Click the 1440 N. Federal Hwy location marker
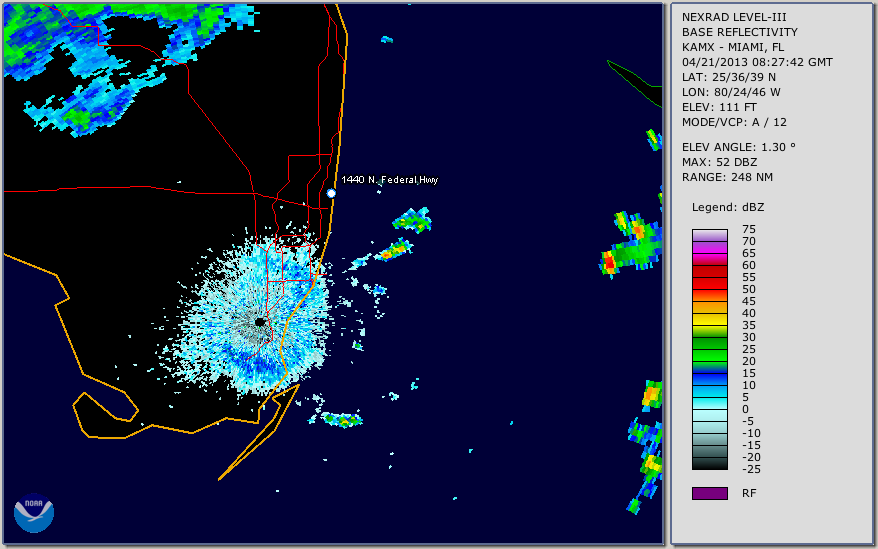Screen dimensions: 878x549 point(331,193)
